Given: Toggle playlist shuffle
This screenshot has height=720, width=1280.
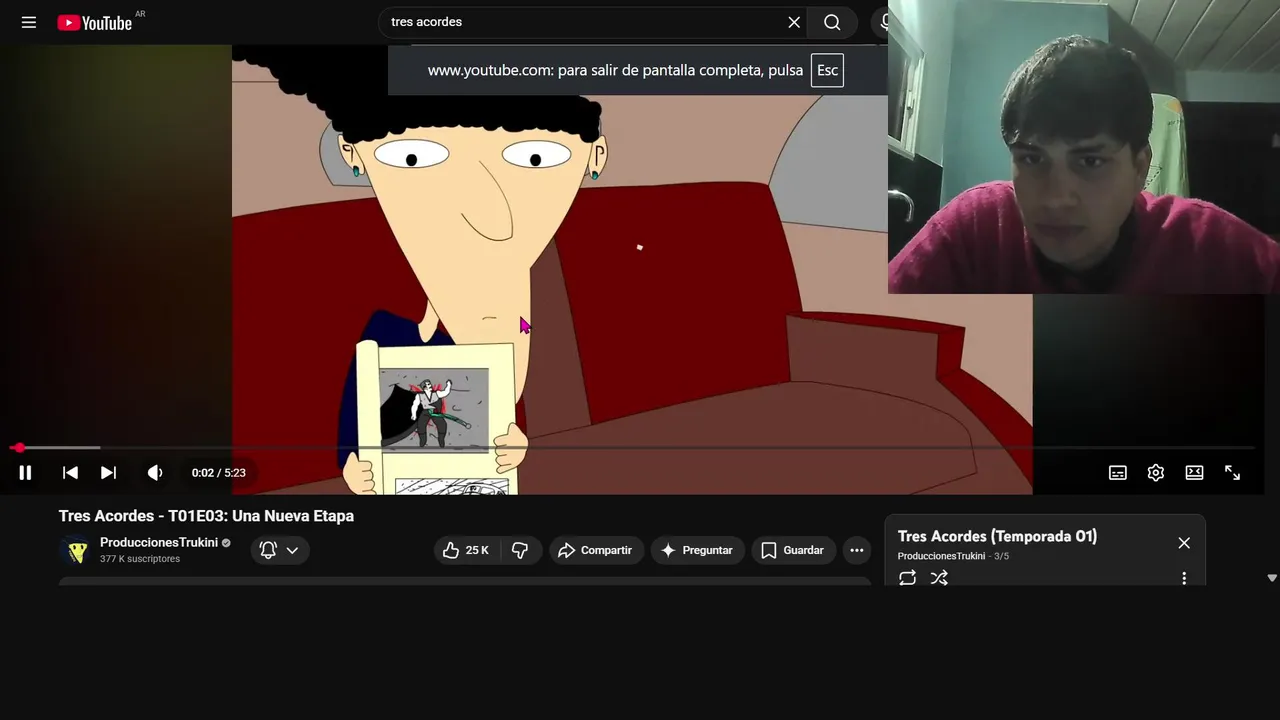Looking at the screenshot, I should pyautogui.click(x=939, y=578).
